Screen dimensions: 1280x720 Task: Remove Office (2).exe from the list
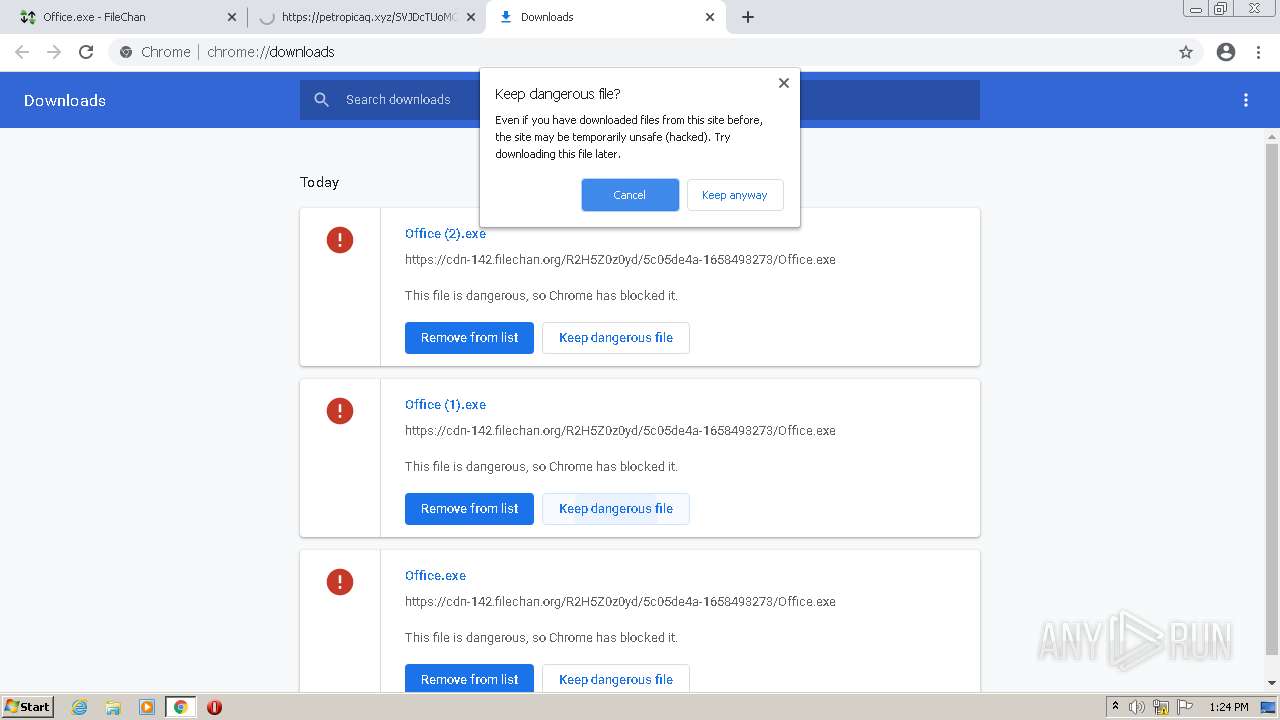(x=469, y=338)
